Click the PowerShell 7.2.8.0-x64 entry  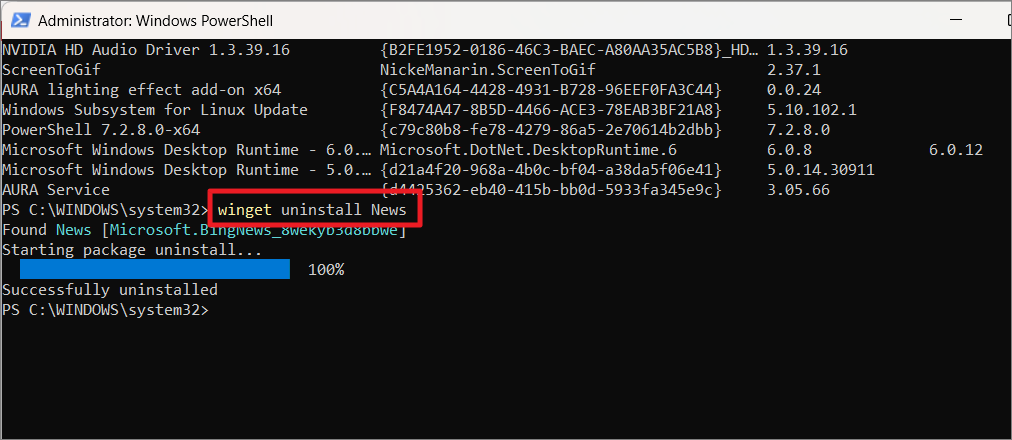coord(101,130)
